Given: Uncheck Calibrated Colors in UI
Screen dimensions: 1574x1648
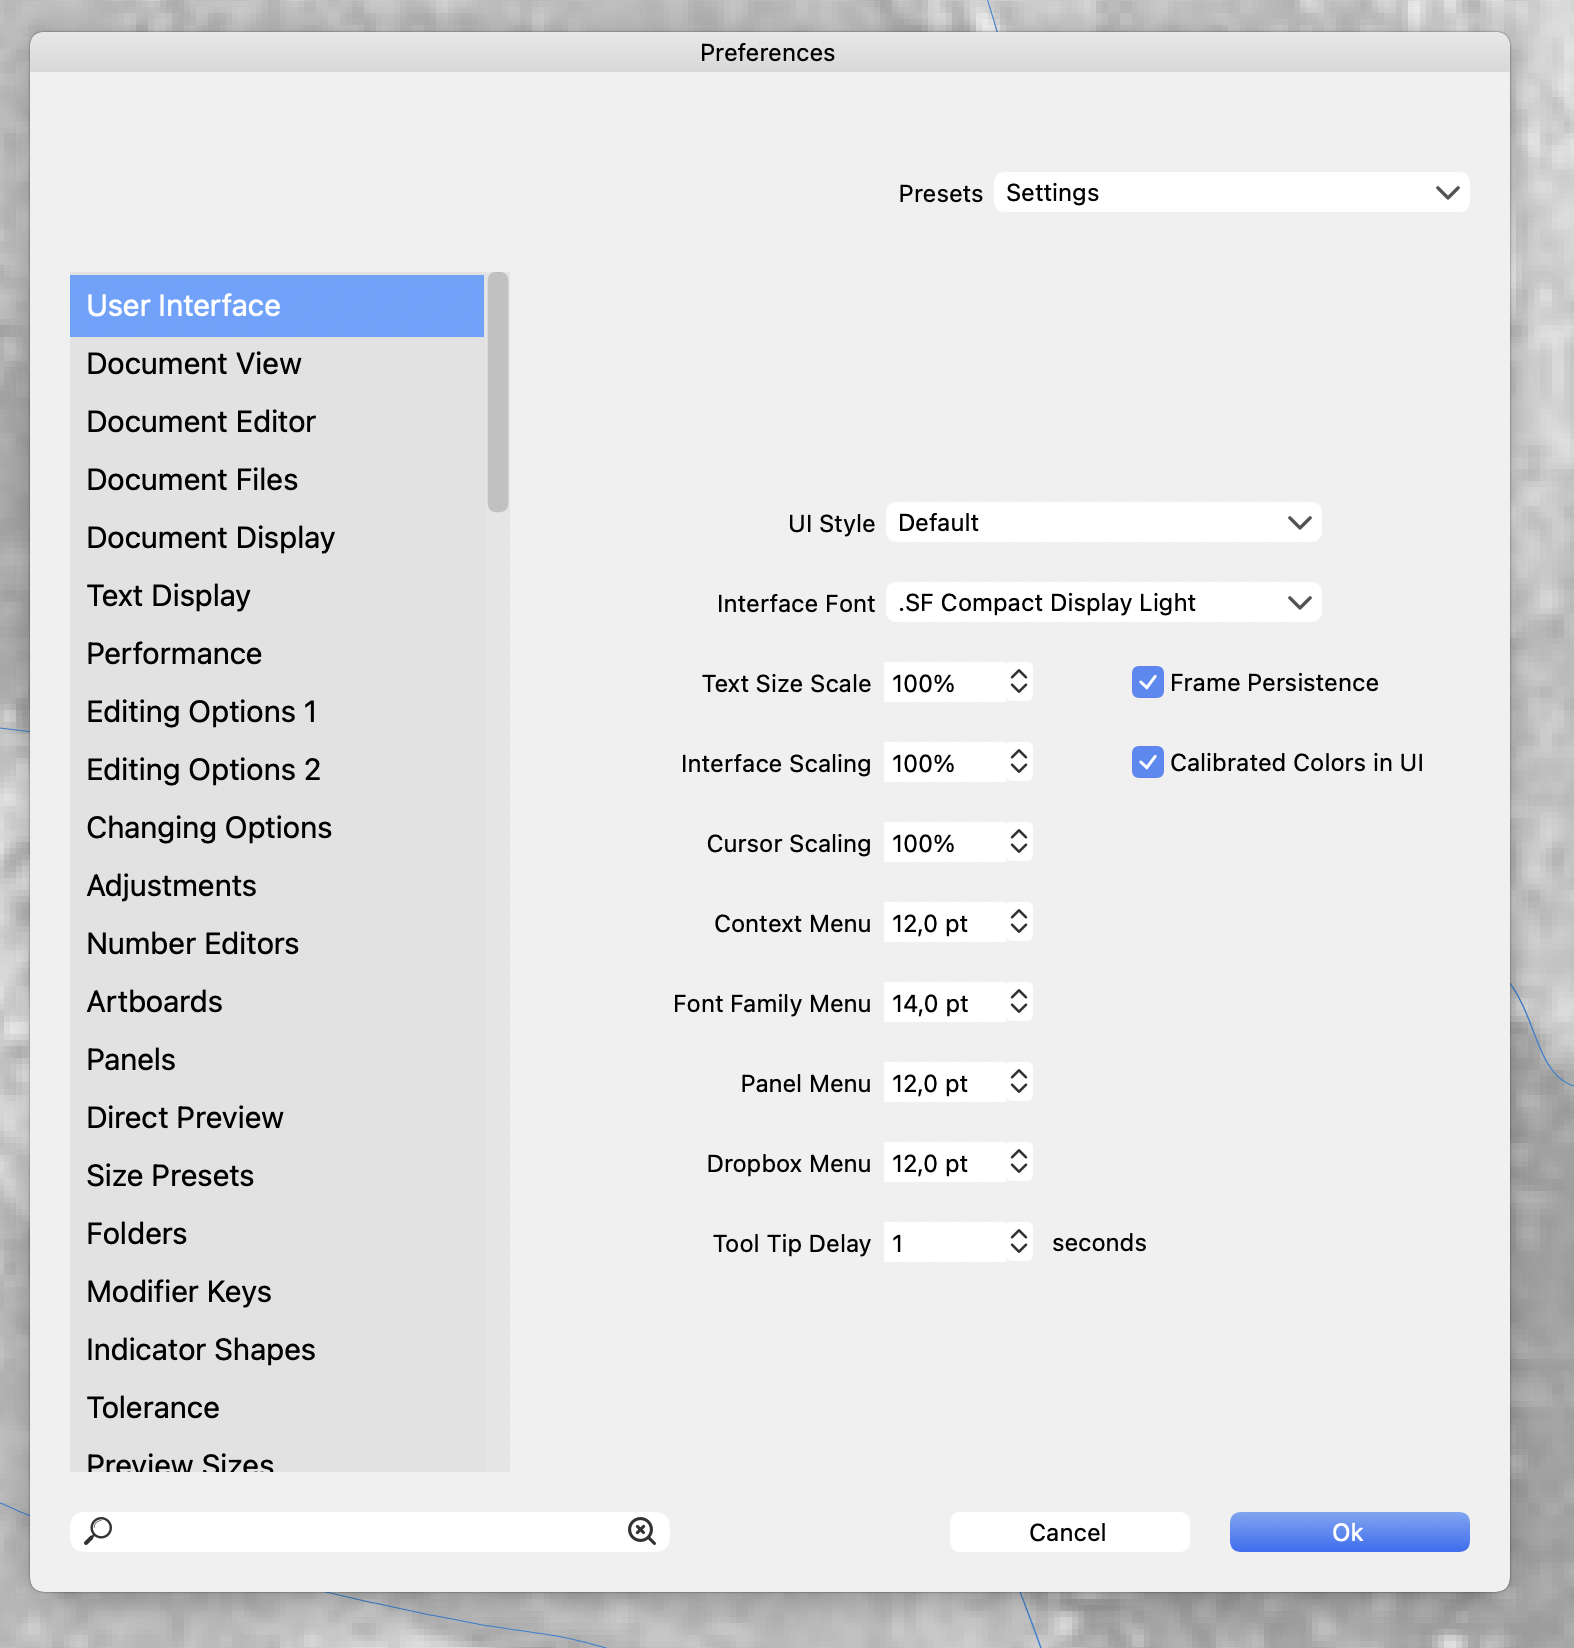Looking at the screenshot, I should (x=1147, y=763).
